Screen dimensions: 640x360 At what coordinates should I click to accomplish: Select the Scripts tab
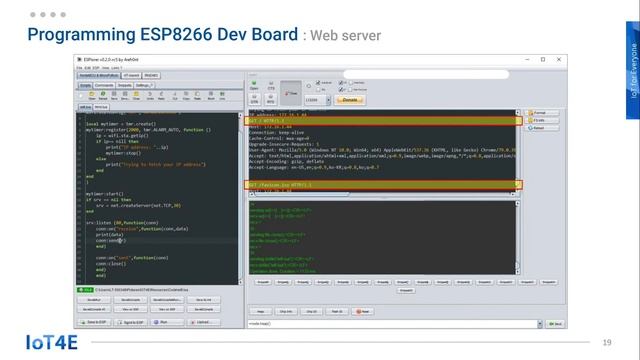[x=85, y=85]
